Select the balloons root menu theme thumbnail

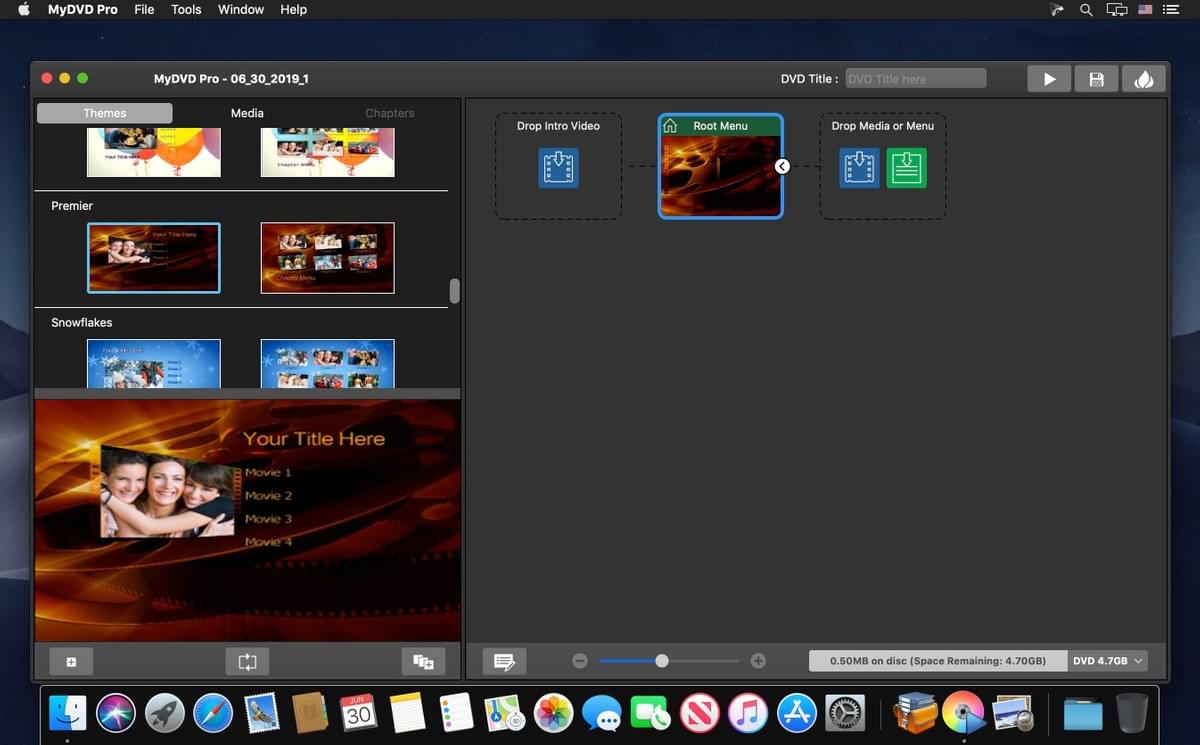(x=154, y=152)
